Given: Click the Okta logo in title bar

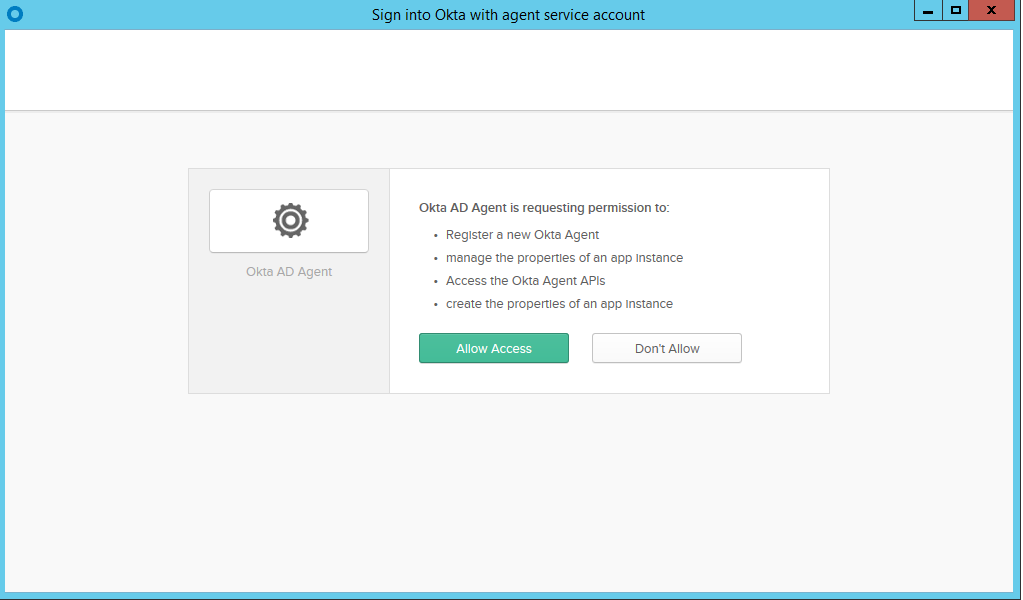Looking at the screenshot, I should pyautogui.click(x=14, y=14).
